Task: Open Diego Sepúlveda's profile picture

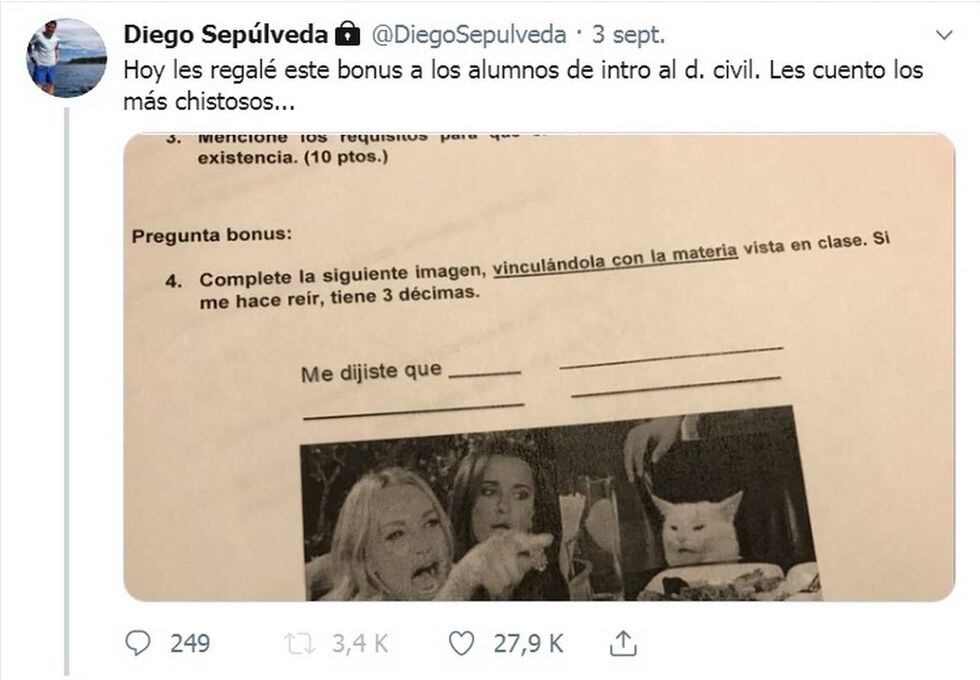Action: 66,57
